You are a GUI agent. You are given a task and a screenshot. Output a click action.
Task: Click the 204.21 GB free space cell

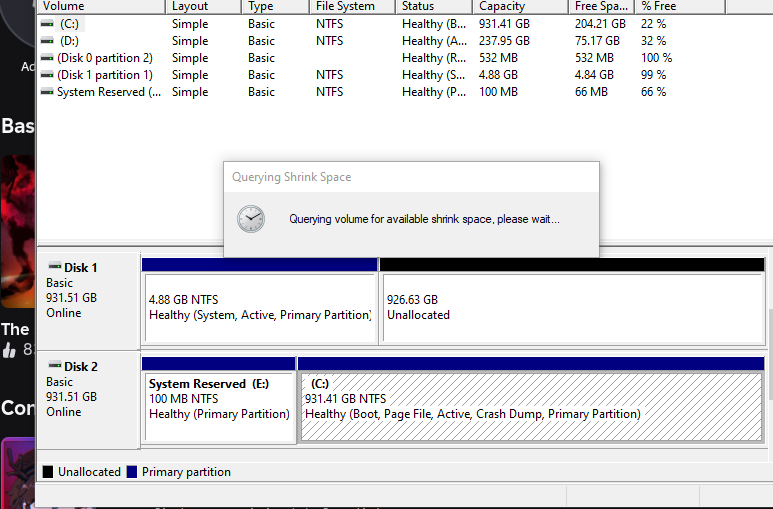pyautogui.click(x=600, y=24)
